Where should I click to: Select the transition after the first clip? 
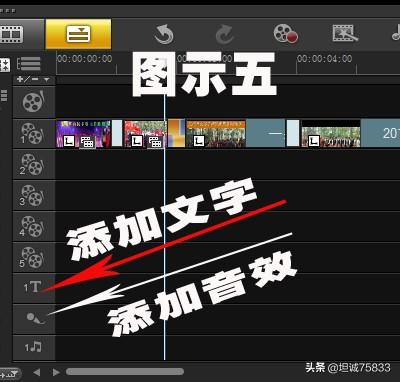(x=117, y=133)
